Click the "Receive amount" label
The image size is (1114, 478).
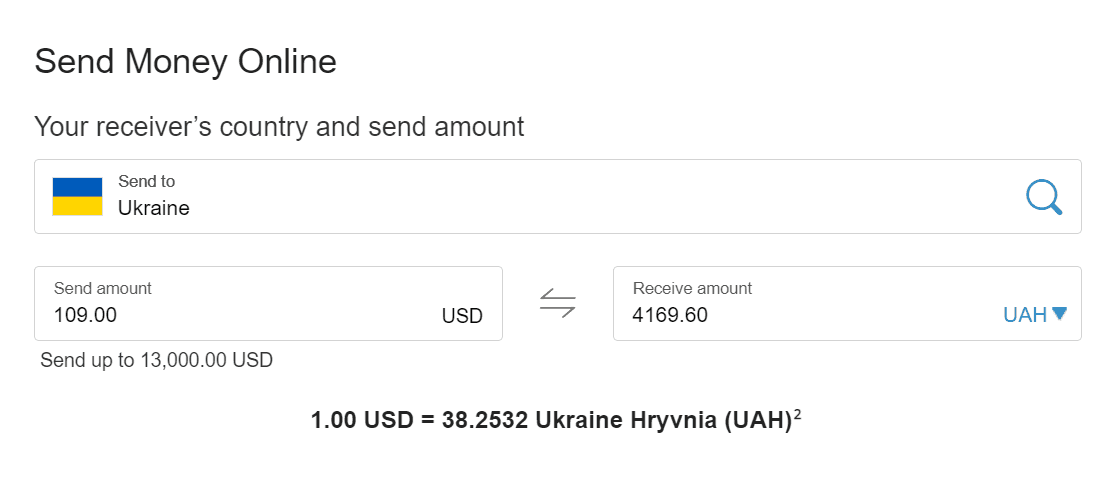(692, 288)
